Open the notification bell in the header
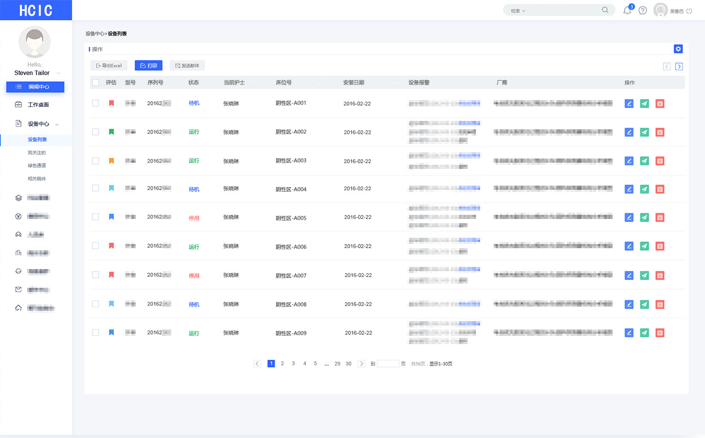Screen dimensions: 705x438 (627, 11)
